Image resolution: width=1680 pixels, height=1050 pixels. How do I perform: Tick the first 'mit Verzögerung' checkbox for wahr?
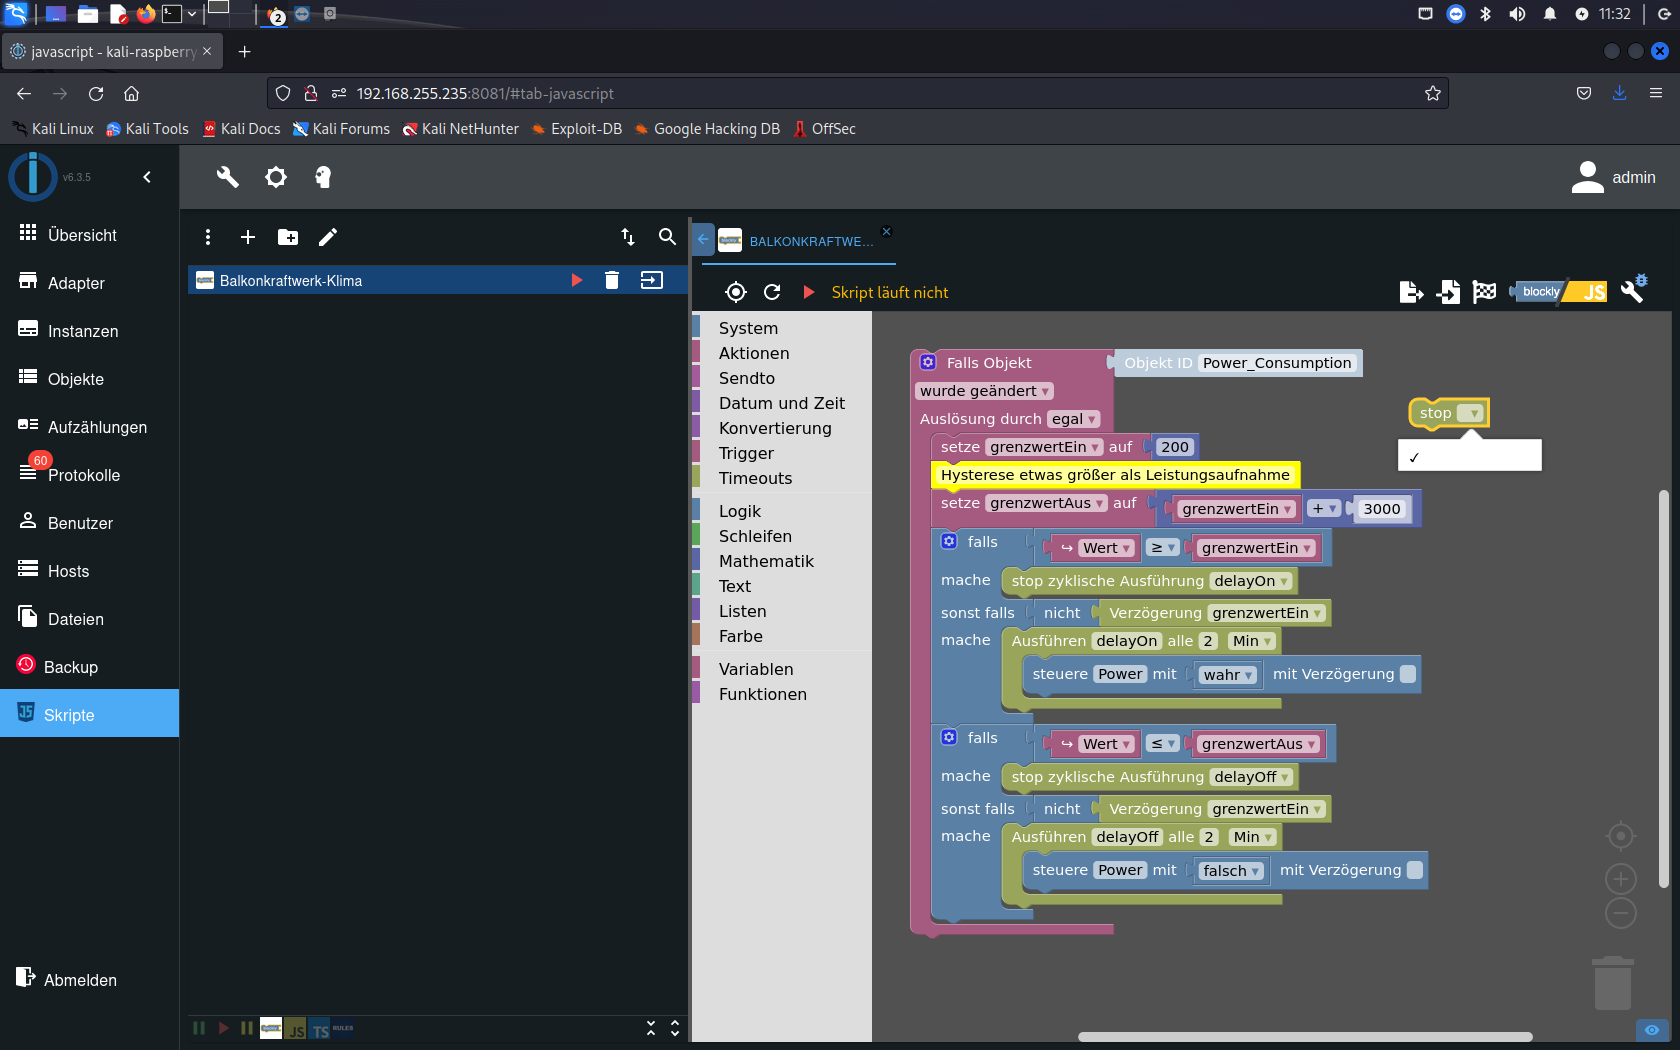(x=1408, y=674)
